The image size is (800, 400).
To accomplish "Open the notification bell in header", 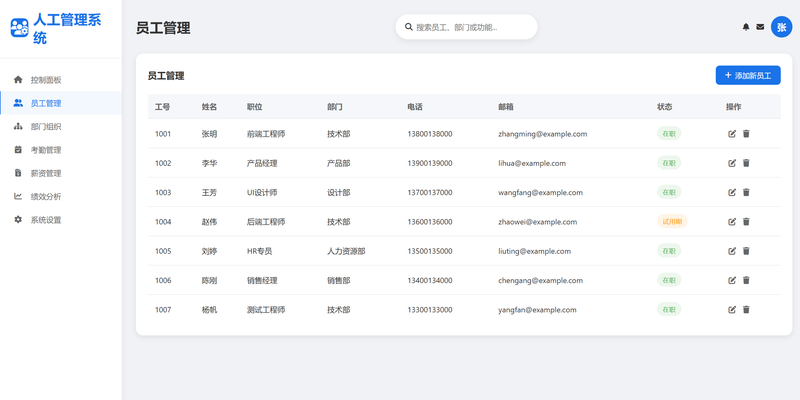I will pos(745,27).
